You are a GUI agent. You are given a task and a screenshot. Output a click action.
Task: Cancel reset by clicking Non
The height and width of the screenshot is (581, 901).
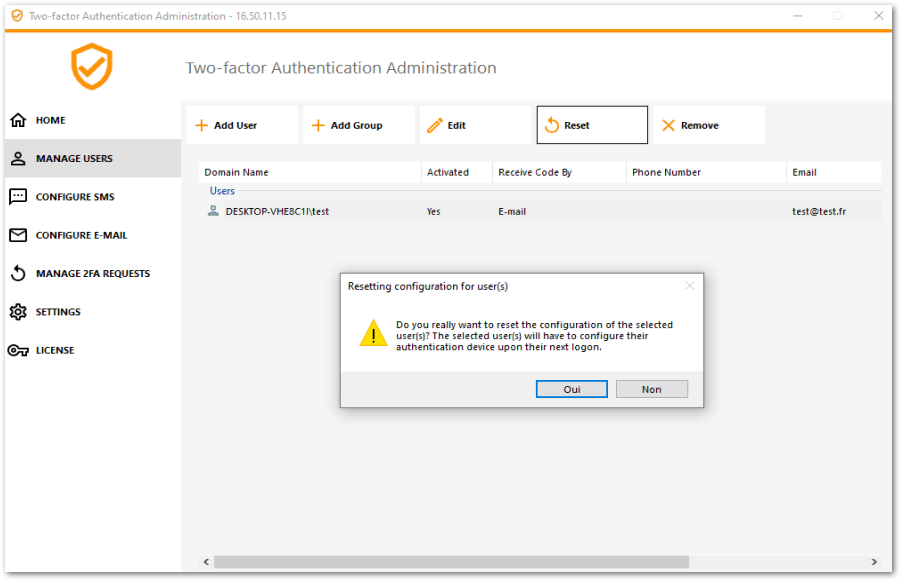pos(651,389)
